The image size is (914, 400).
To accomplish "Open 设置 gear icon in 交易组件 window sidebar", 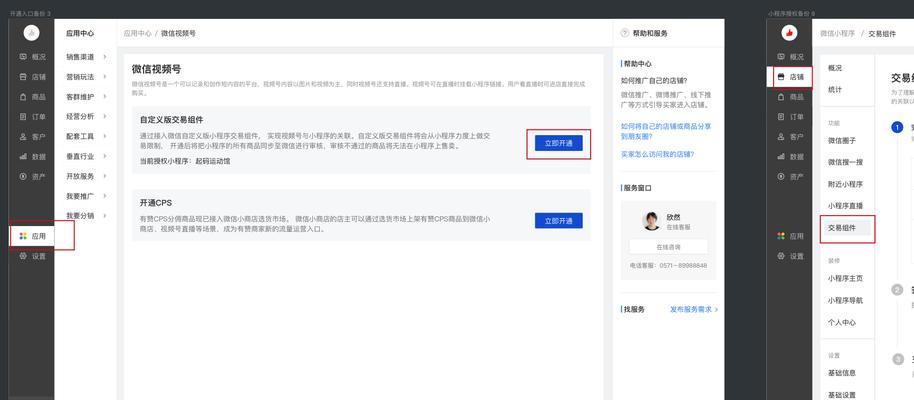I will click(x=782, y=256).
